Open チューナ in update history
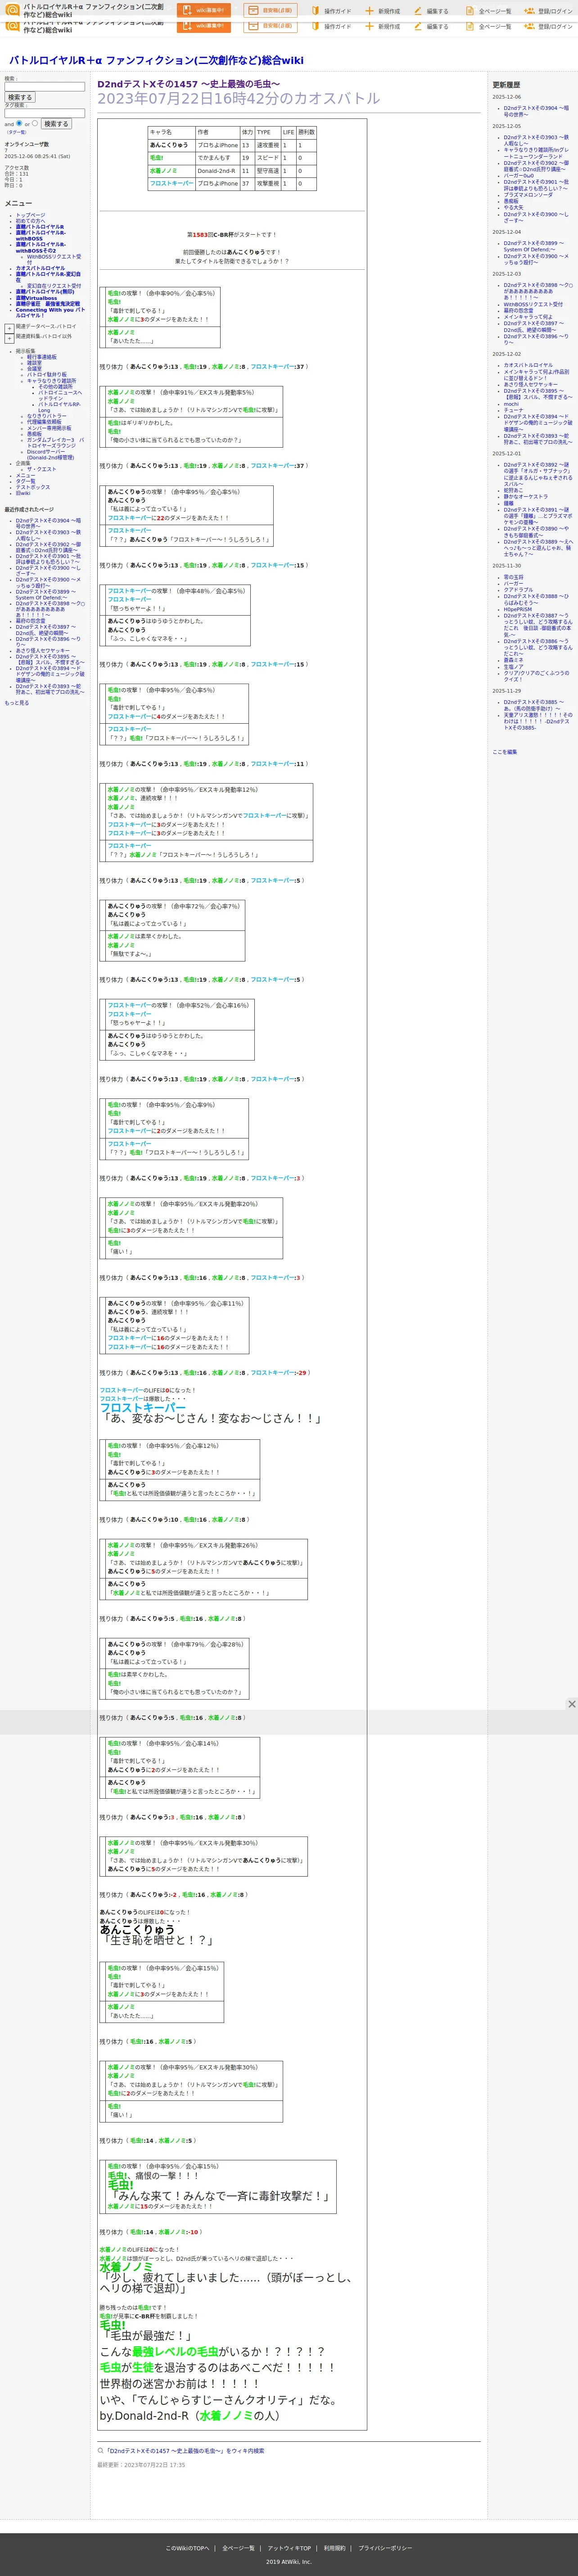Image resolution: width=578 pixels, height=2576 pixels. click(x=513, y=410)
